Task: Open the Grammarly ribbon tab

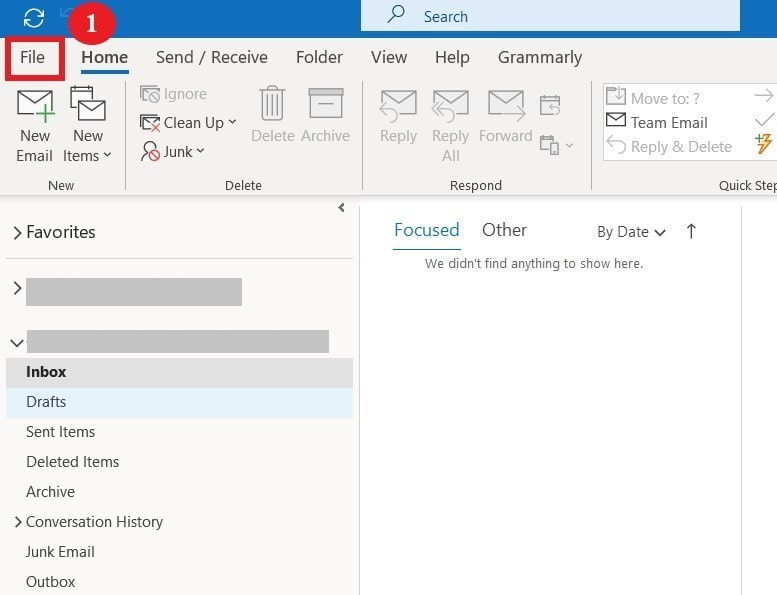Action: 539,57
